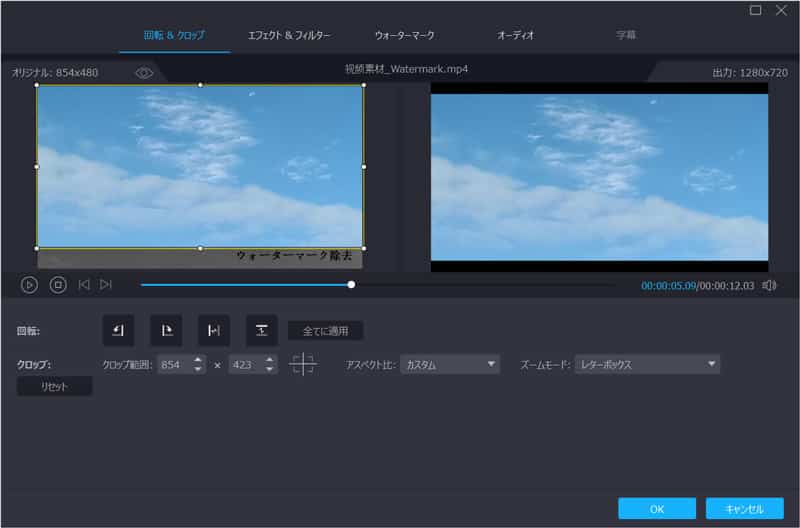Rotate video 90 degrees right
Viewport: 800px width, 528px height.
coord(166,330)
